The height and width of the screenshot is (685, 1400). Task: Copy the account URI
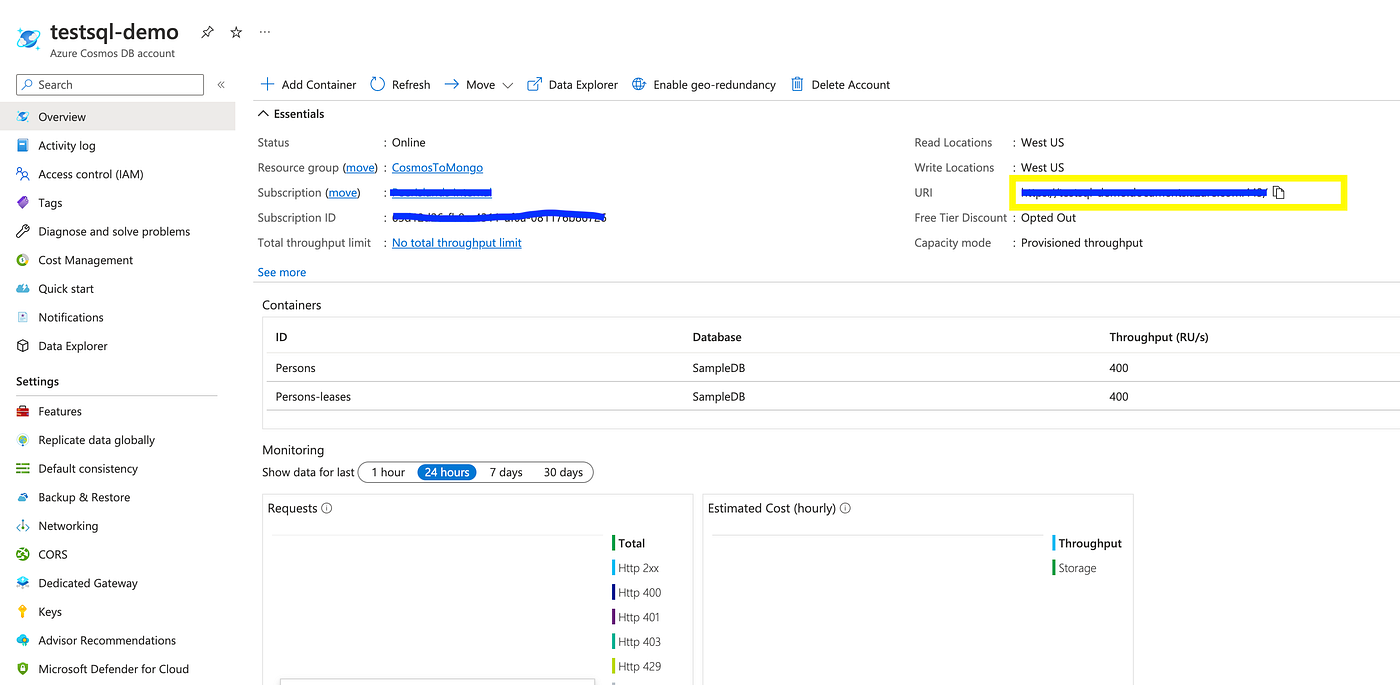tap(1279, 192)
